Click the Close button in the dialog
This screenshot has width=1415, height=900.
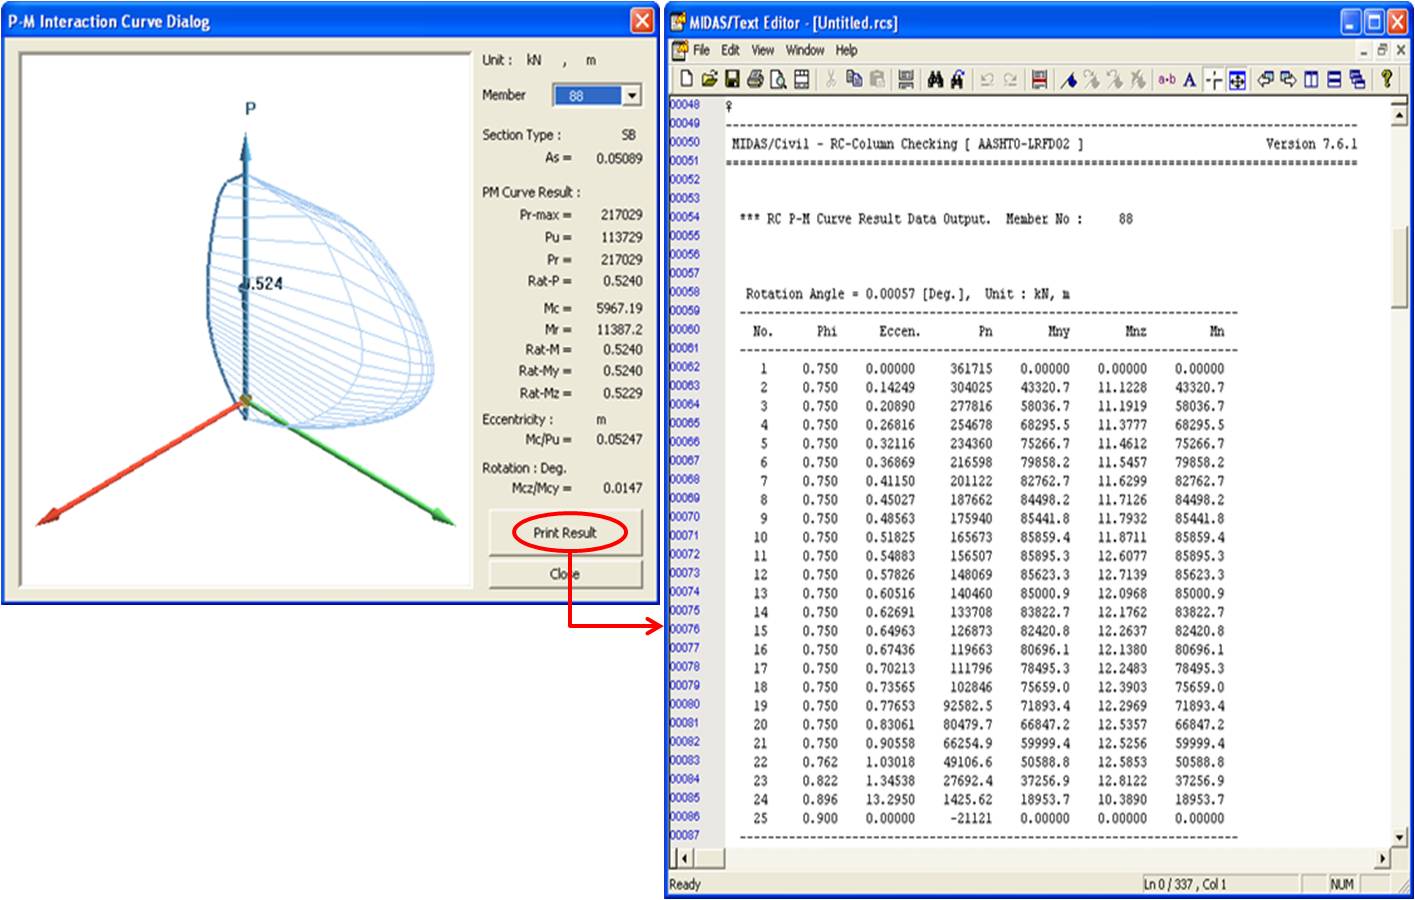click(565, 574)
